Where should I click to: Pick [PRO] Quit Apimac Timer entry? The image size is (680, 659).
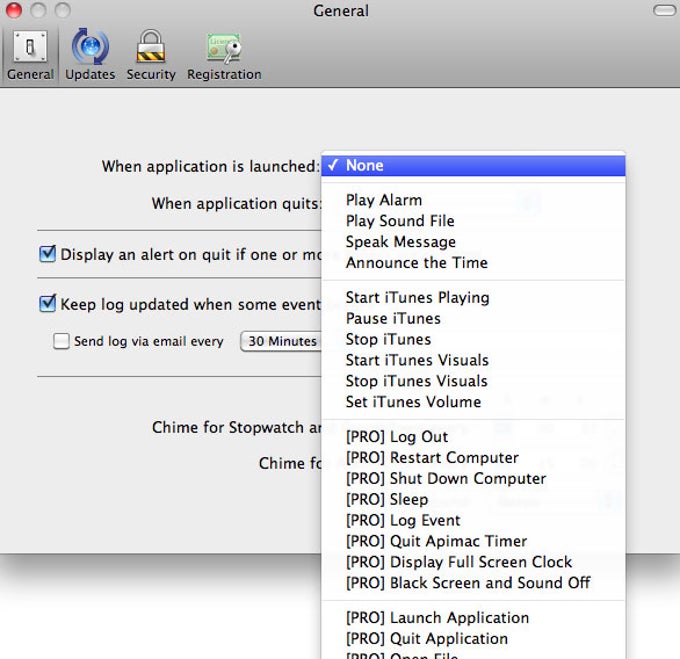473,541
